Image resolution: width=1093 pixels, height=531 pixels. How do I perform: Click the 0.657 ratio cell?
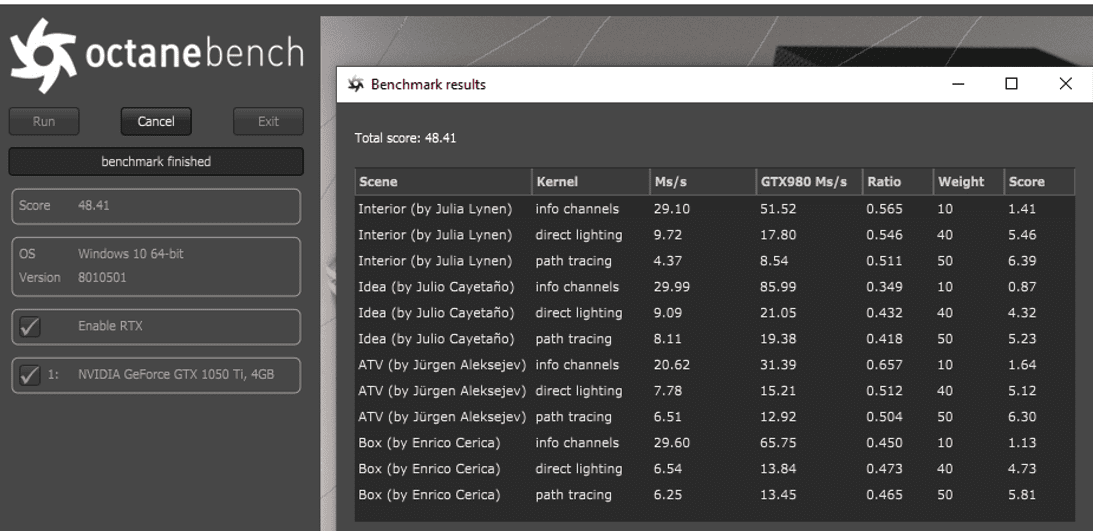(x=885, y=365)
